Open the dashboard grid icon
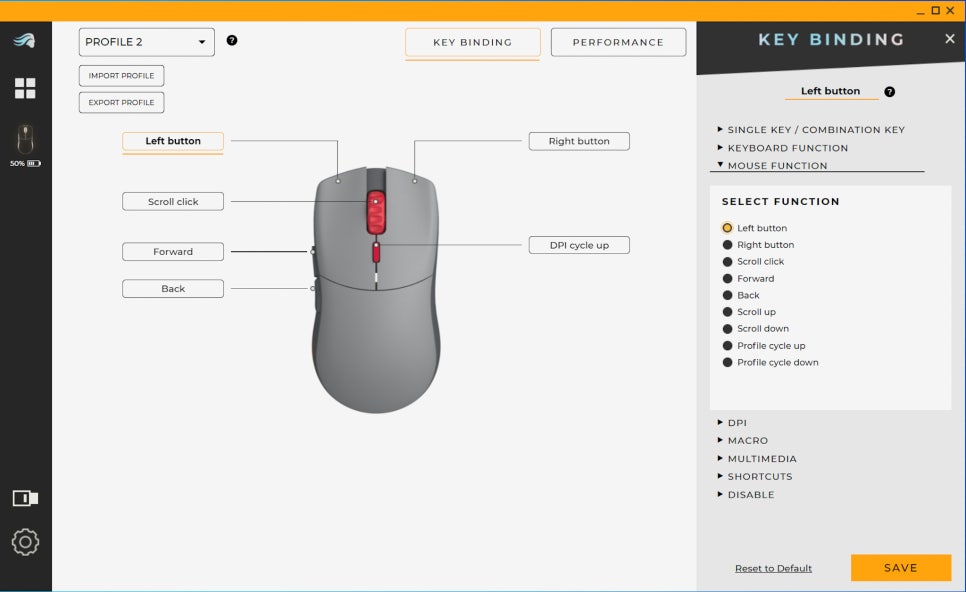Viewport: 966px width, 592px height. [x=25, y=88]
